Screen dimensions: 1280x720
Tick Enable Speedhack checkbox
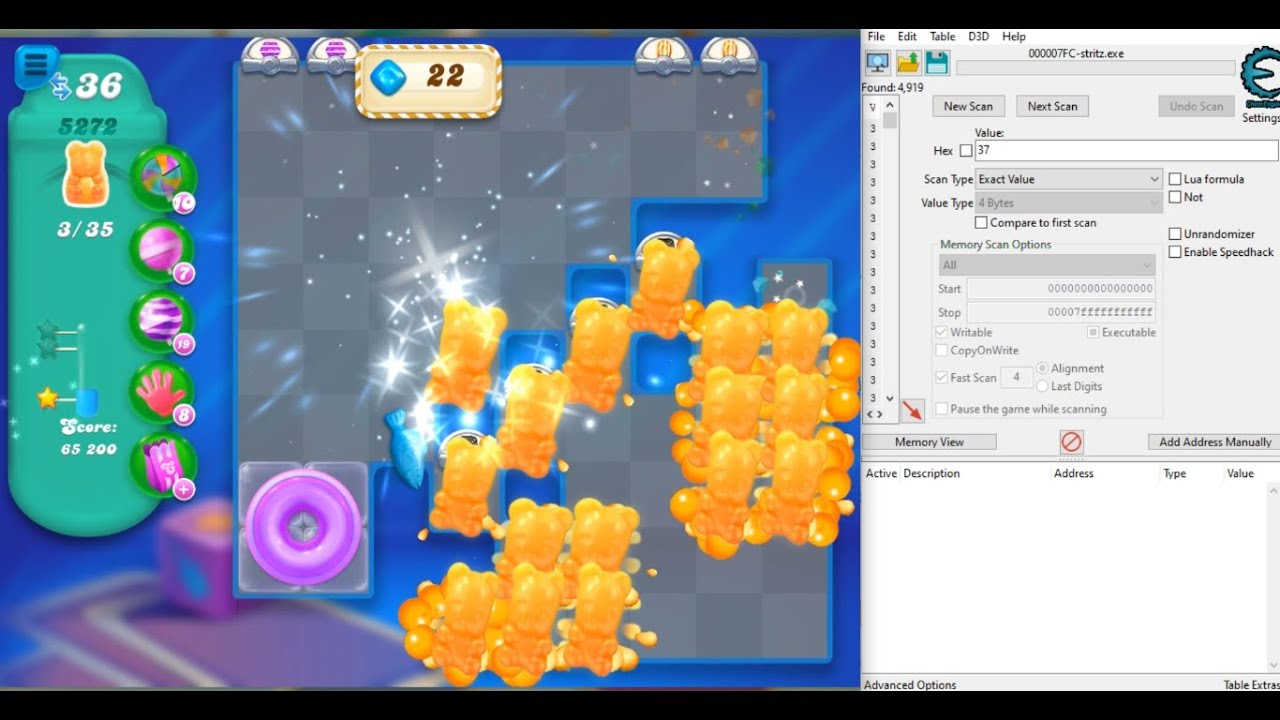(x=1175, y=252)
